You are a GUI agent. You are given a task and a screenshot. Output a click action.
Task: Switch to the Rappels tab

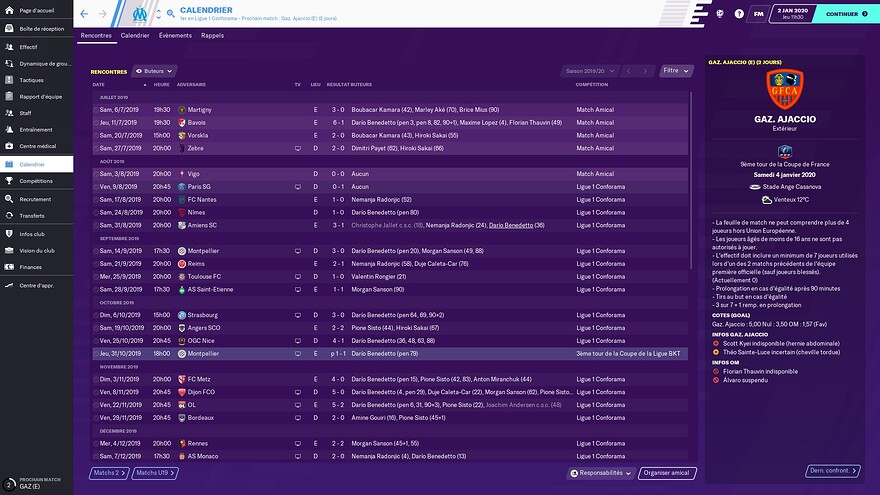212,35
